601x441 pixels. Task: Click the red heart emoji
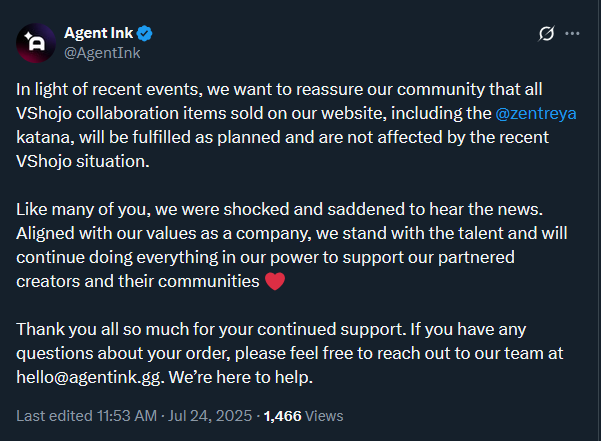coord(275,281)
